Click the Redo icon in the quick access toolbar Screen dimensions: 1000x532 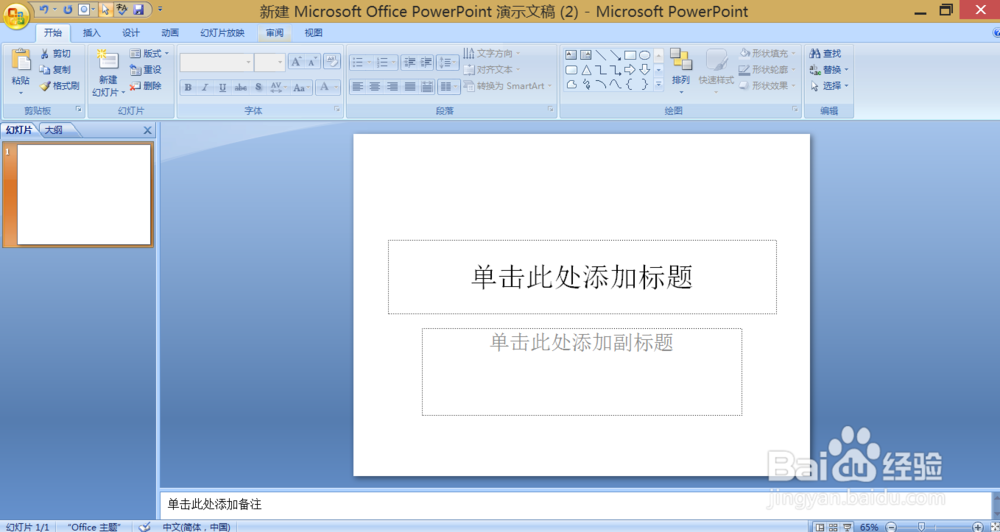(x=68, y=10)
